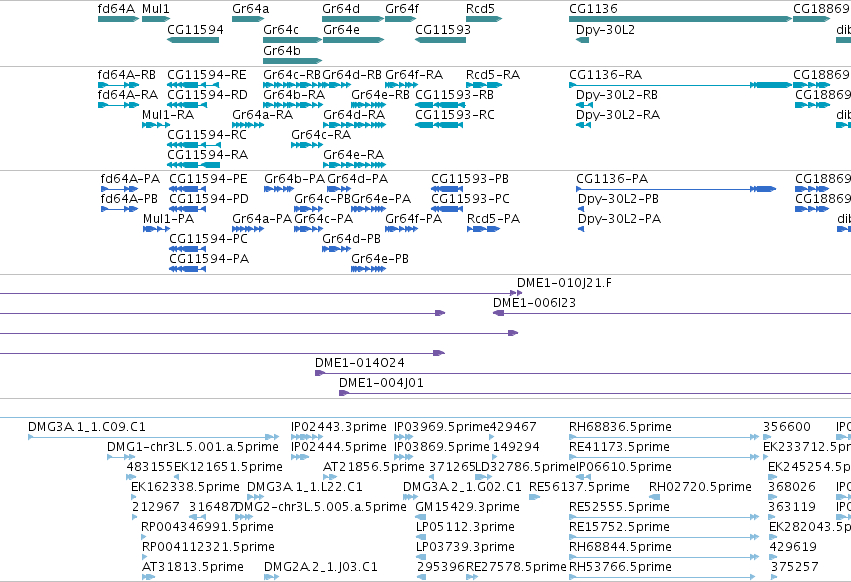
Task: Select protein fd64A-PA
Action: point(130,179)
